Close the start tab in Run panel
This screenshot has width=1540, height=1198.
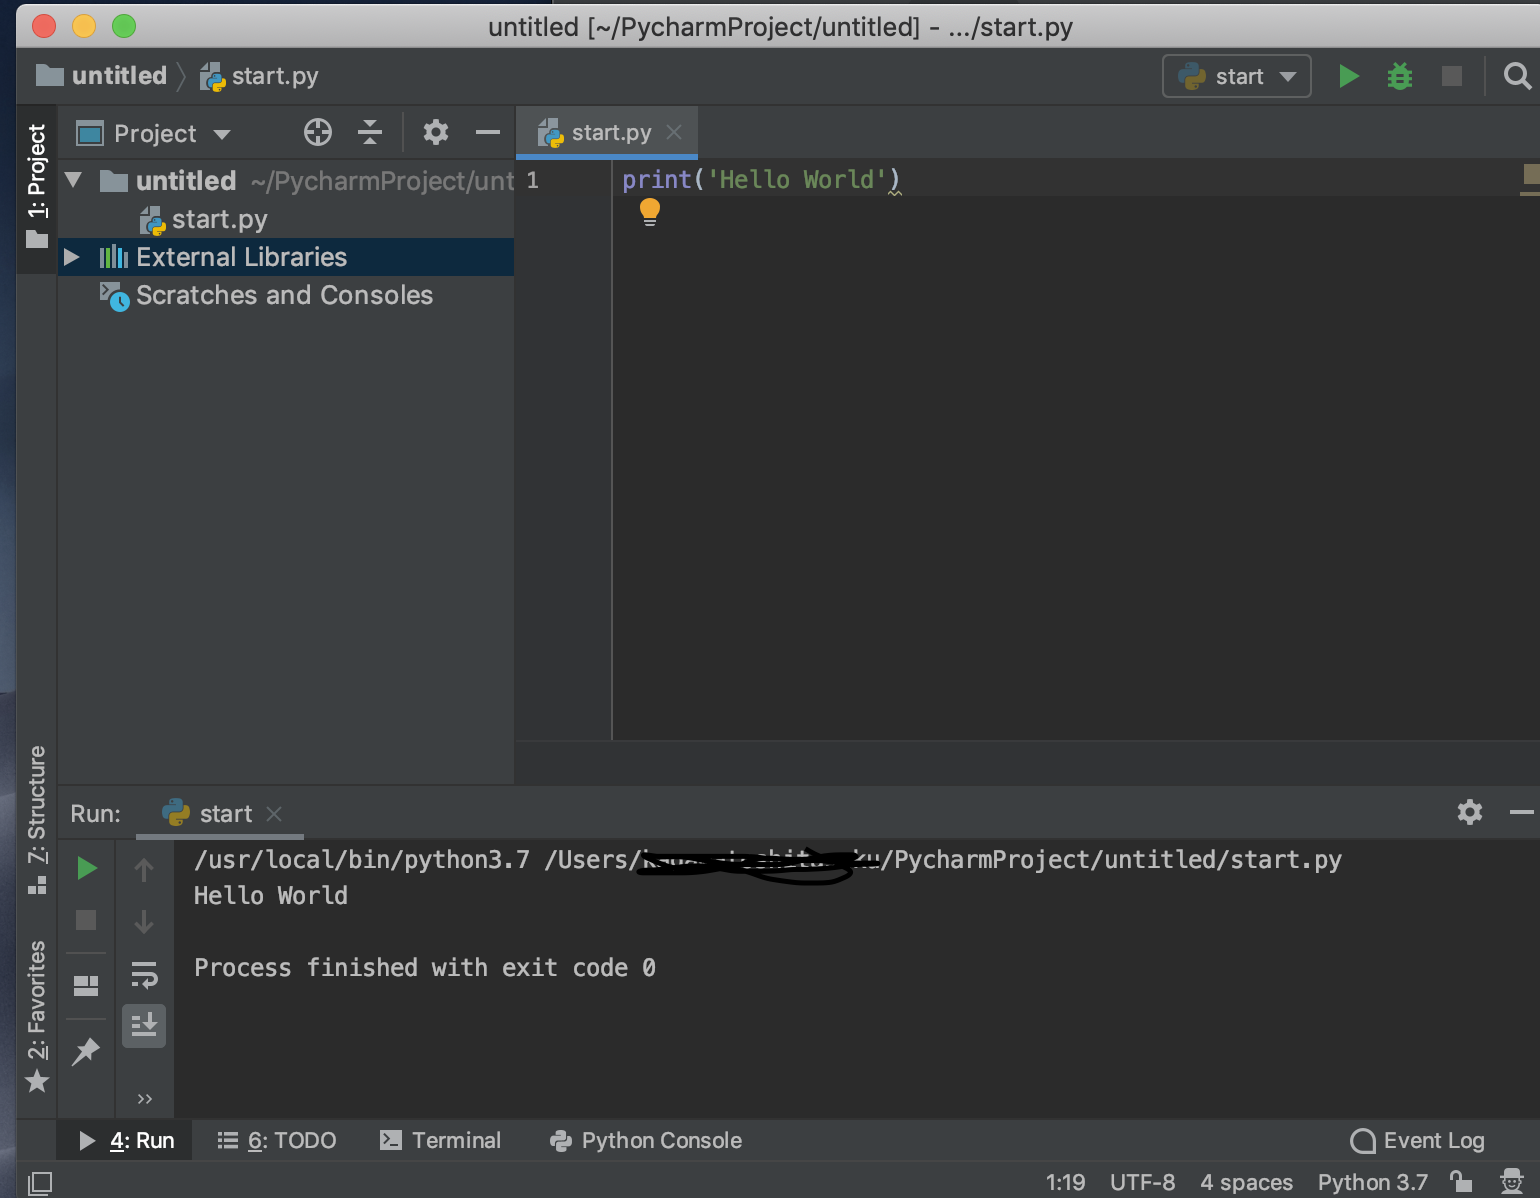[x=274, y=814]
